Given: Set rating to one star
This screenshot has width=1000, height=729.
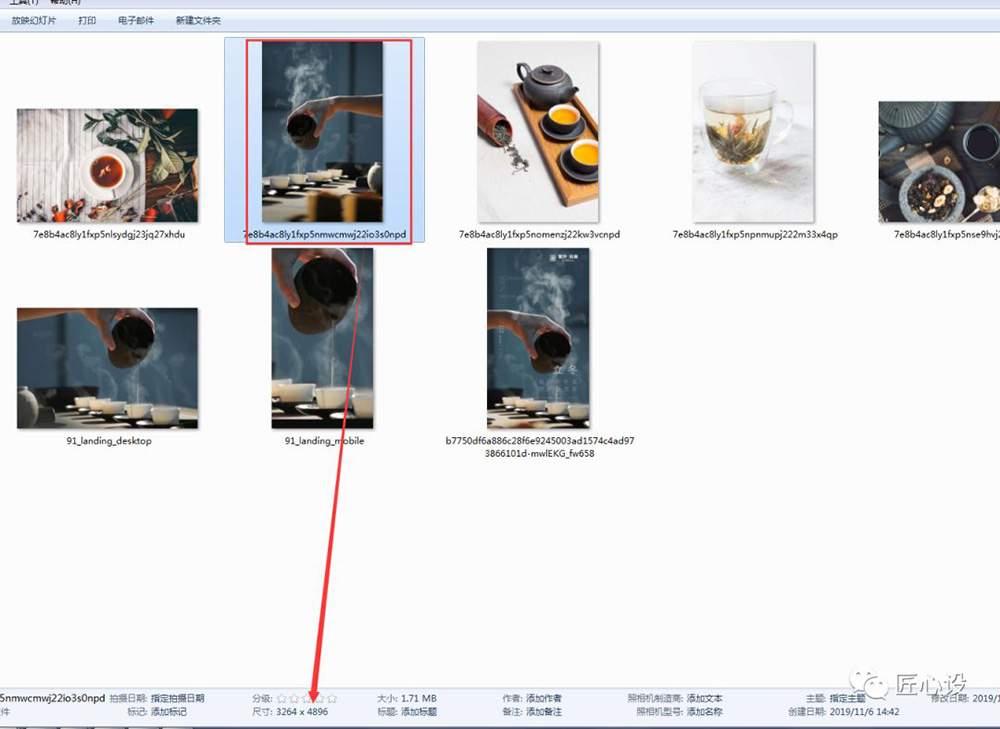Looking at the screenshot, I should [x=281, y=698].
